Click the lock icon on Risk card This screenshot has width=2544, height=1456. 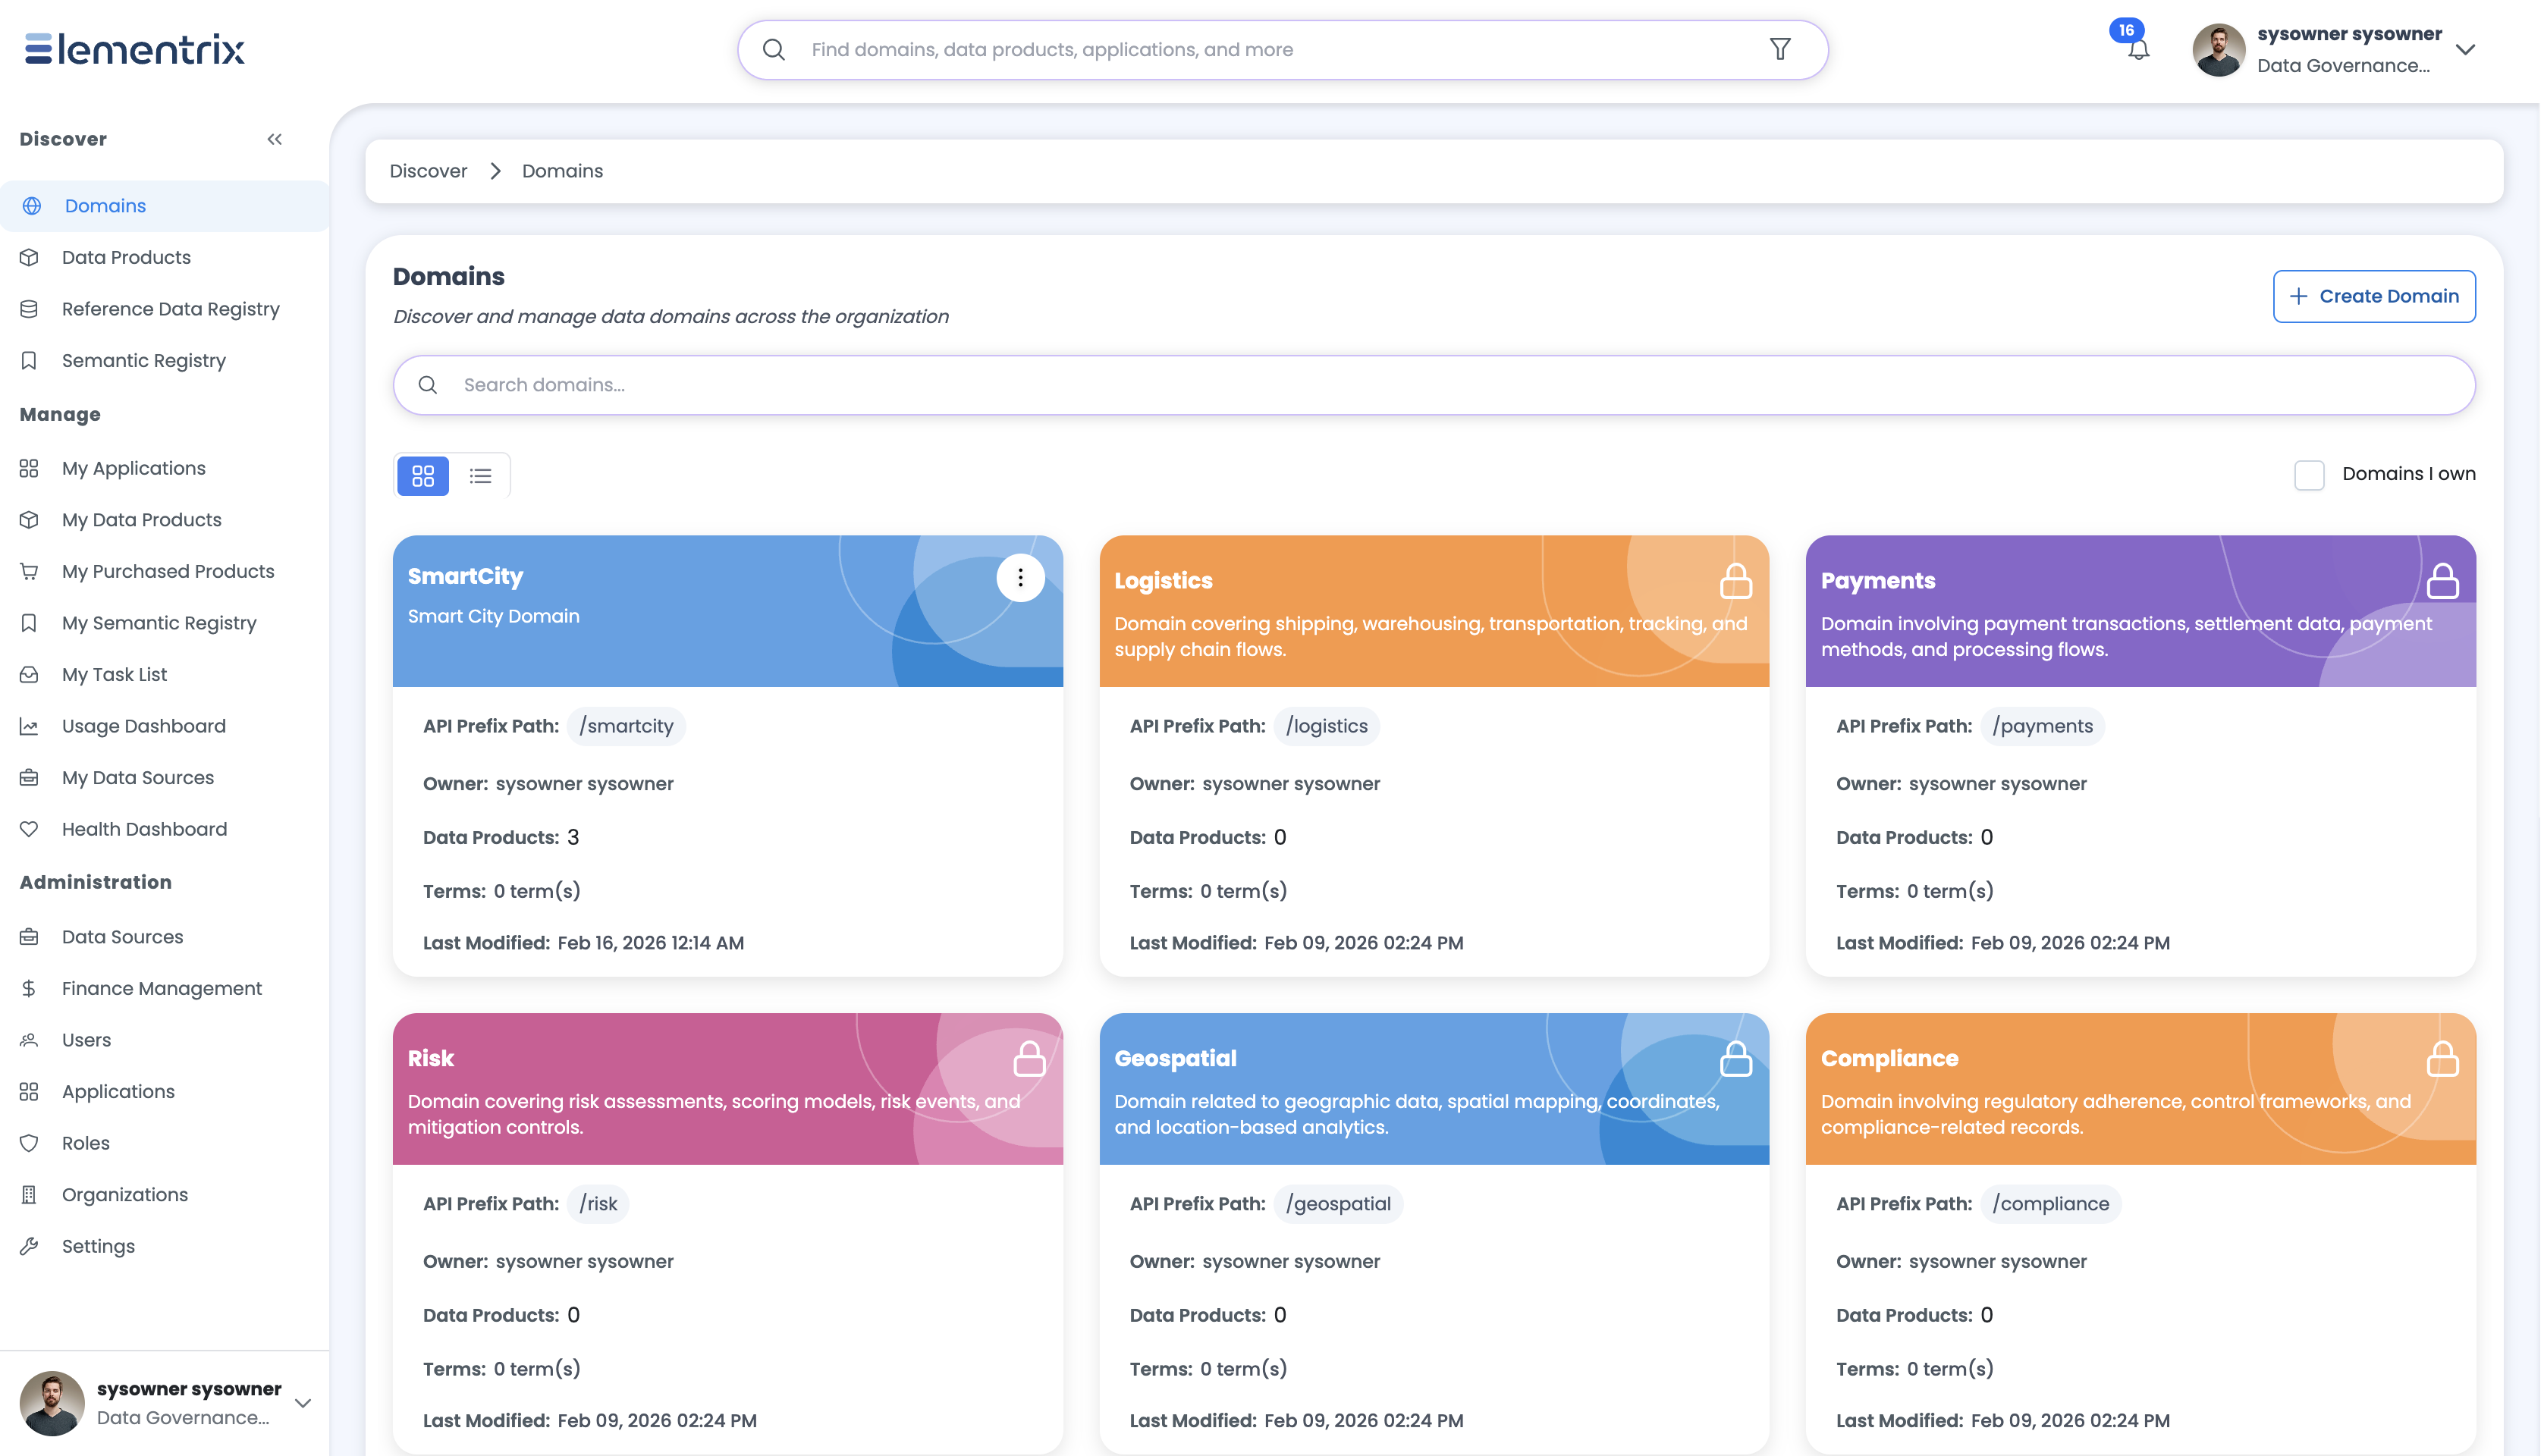(1029, 1058)
